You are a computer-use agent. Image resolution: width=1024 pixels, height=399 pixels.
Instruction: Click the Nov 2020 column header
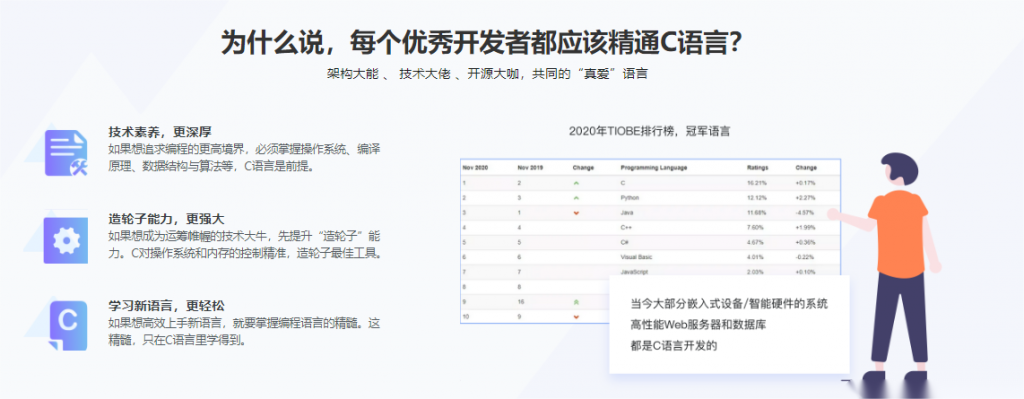click(475, 168)
